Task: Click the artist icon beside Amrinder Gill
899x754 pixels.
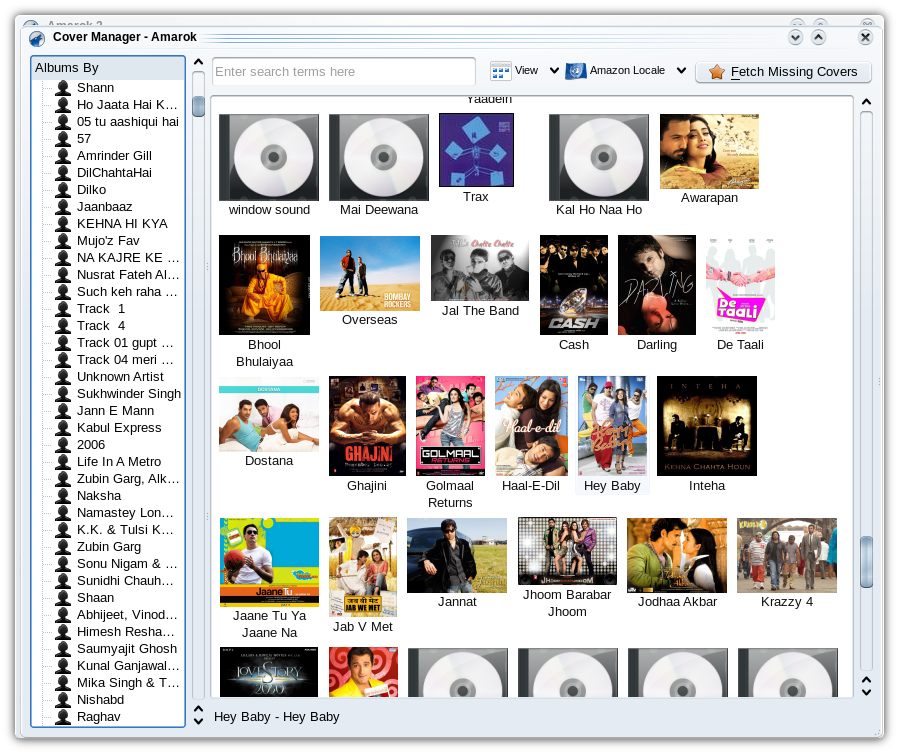Action: pyautogui.click(x=63, y=156)
